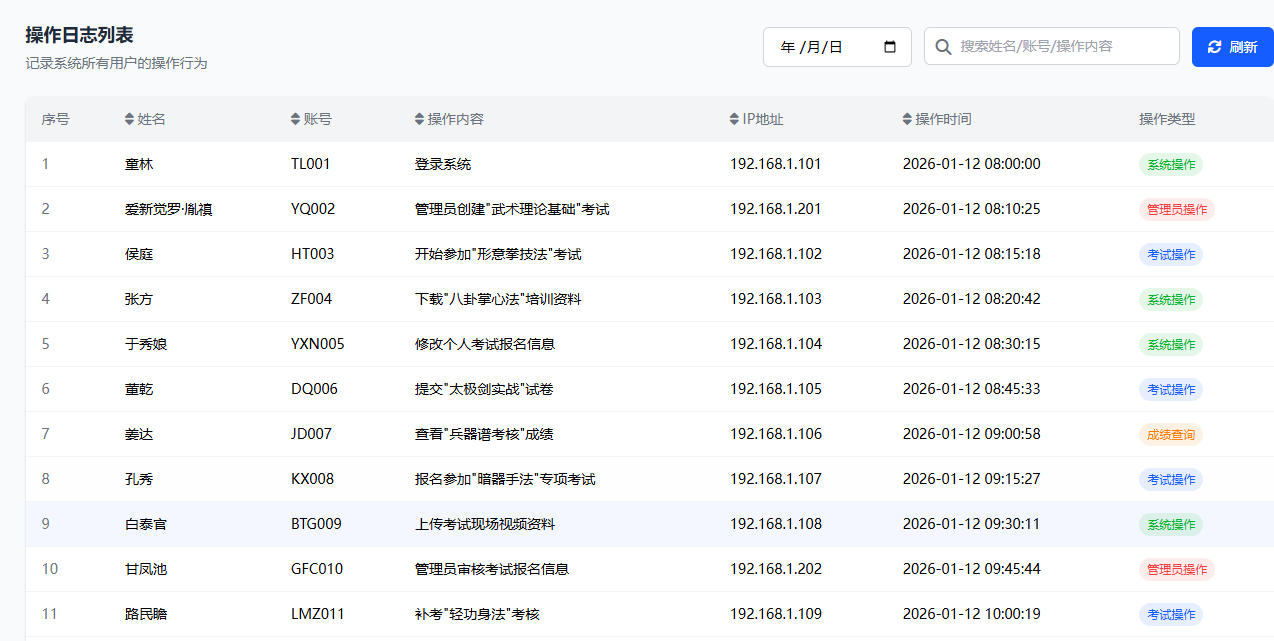Click IP address 192.168.1.109

point(775,614)
